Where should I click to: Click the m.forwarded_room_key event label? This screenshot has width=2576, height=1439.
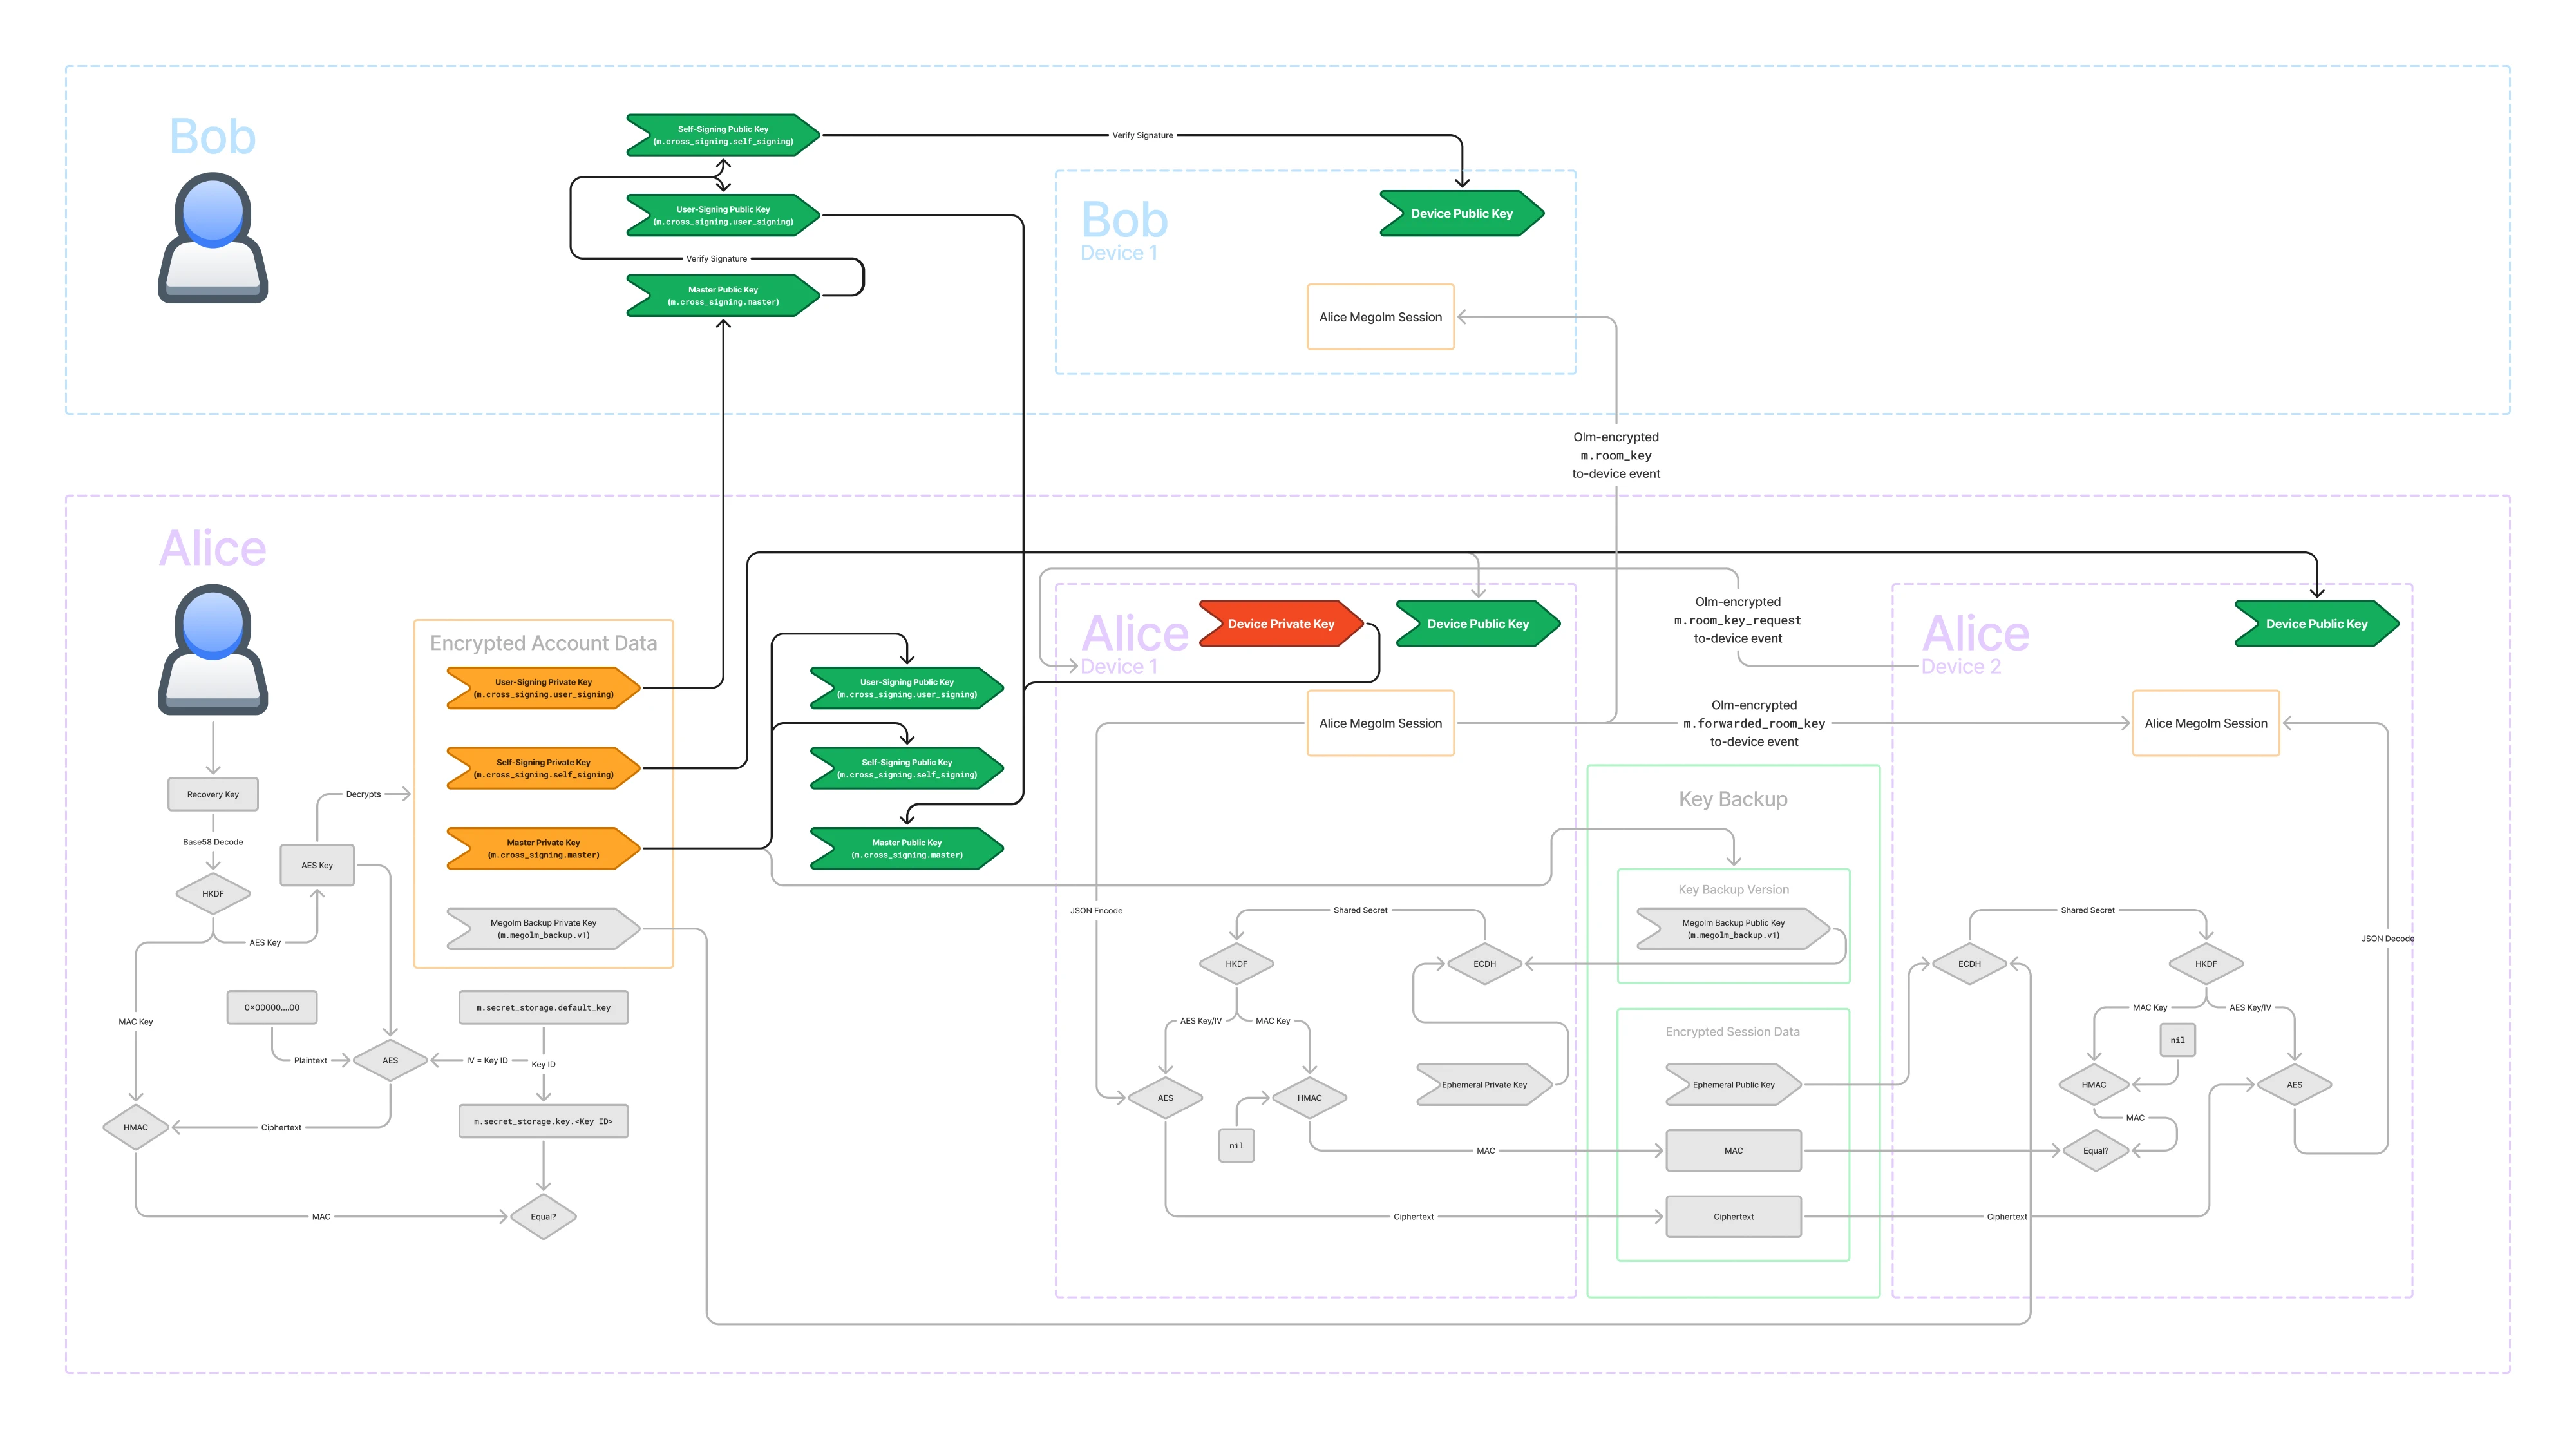1753,723
